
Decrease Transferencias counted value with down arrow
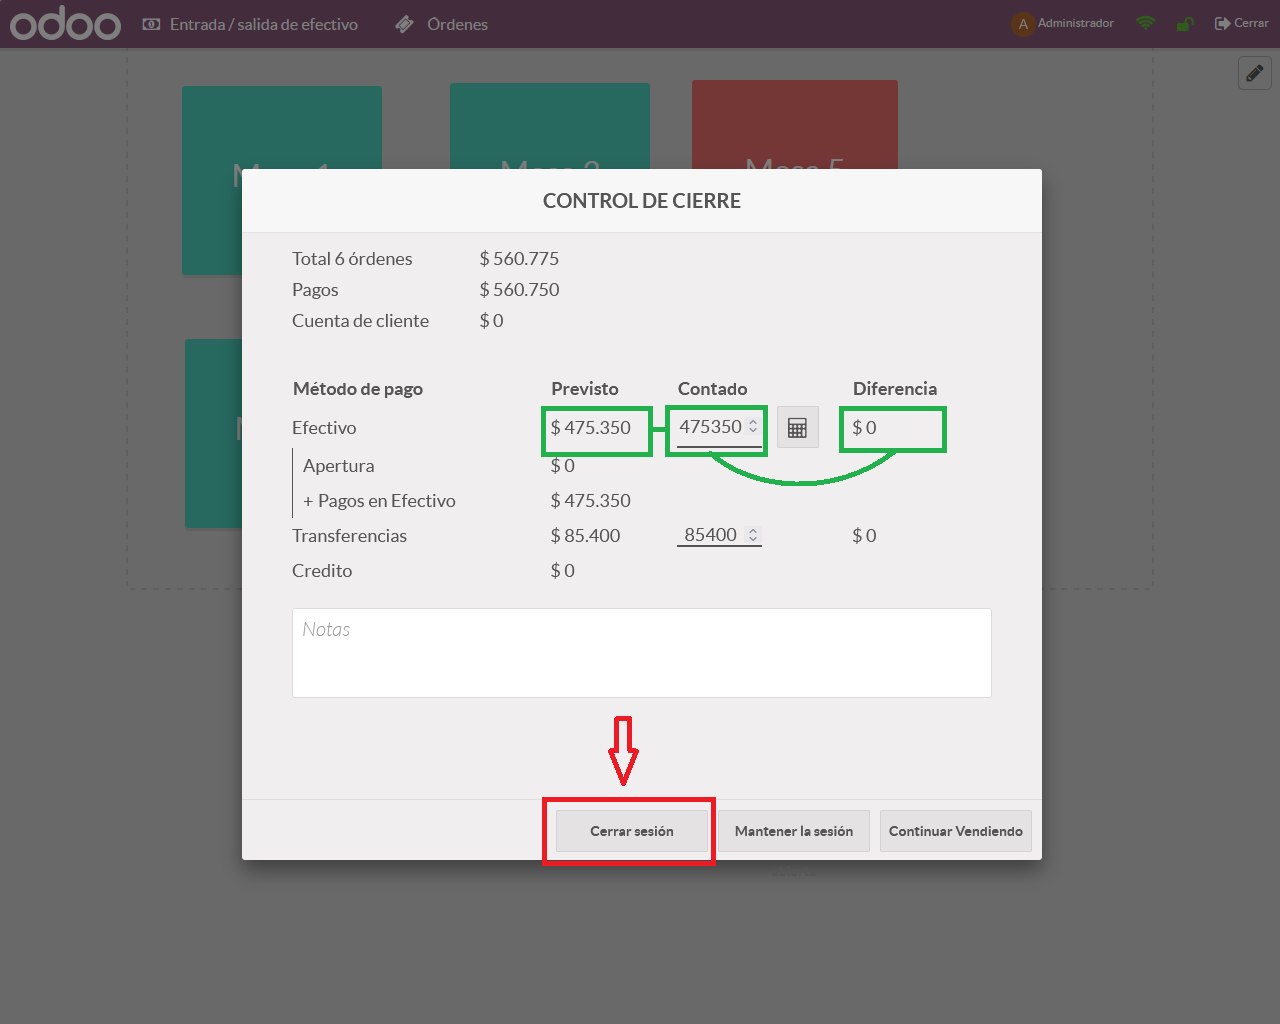coord(753,539)
